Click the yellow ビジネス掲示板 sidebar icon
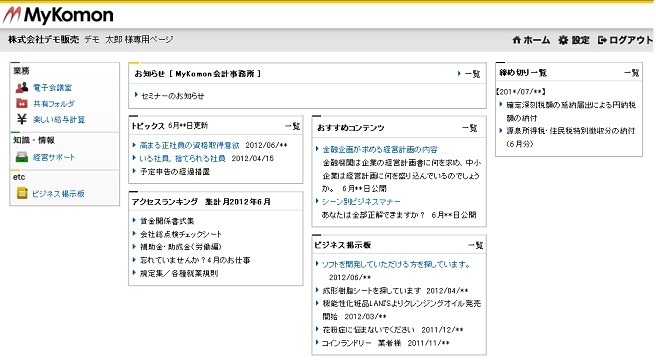 click(22, 193)
